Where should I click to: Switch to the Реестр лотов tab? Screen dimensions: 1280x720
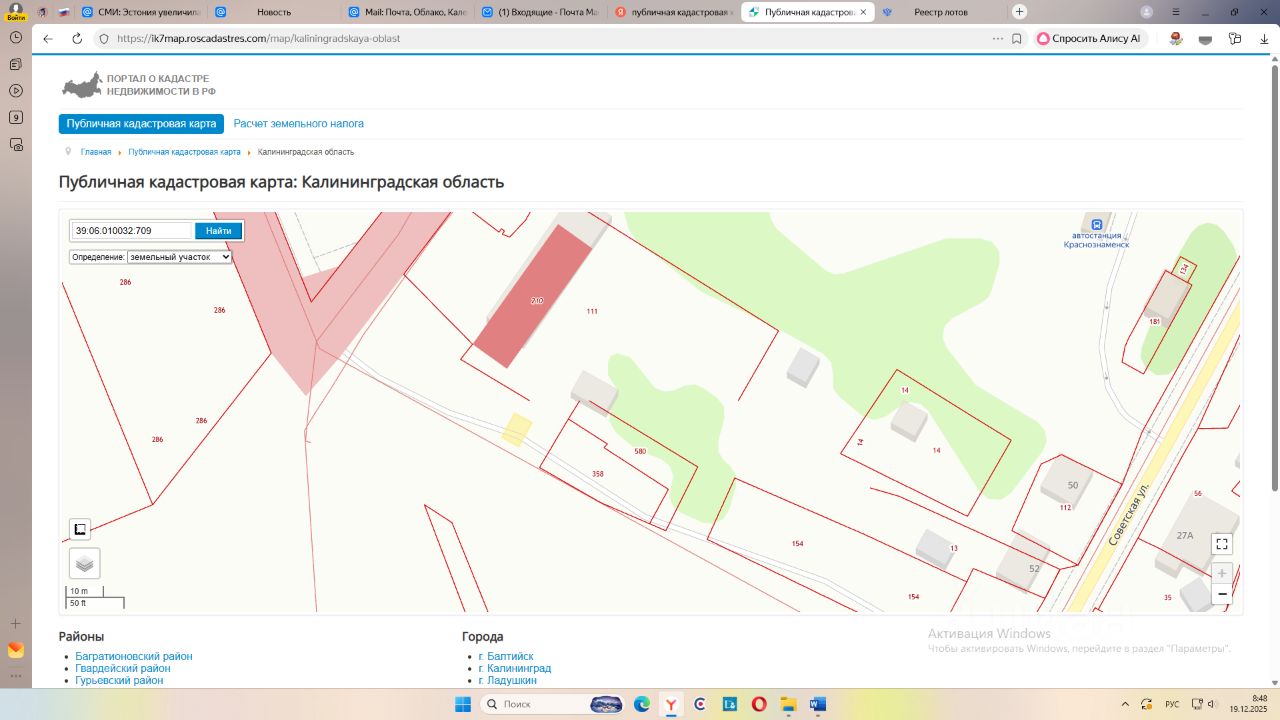(x=940, y=12)
